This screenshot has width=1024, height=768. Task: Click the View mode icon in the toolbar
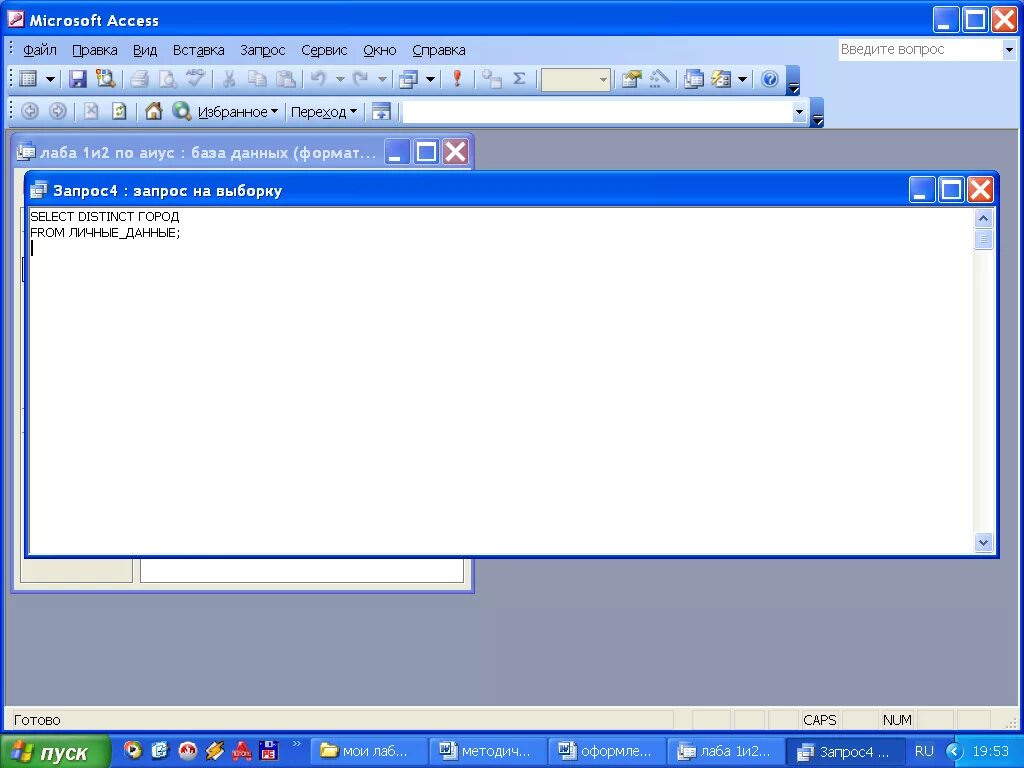coord(28,79)
